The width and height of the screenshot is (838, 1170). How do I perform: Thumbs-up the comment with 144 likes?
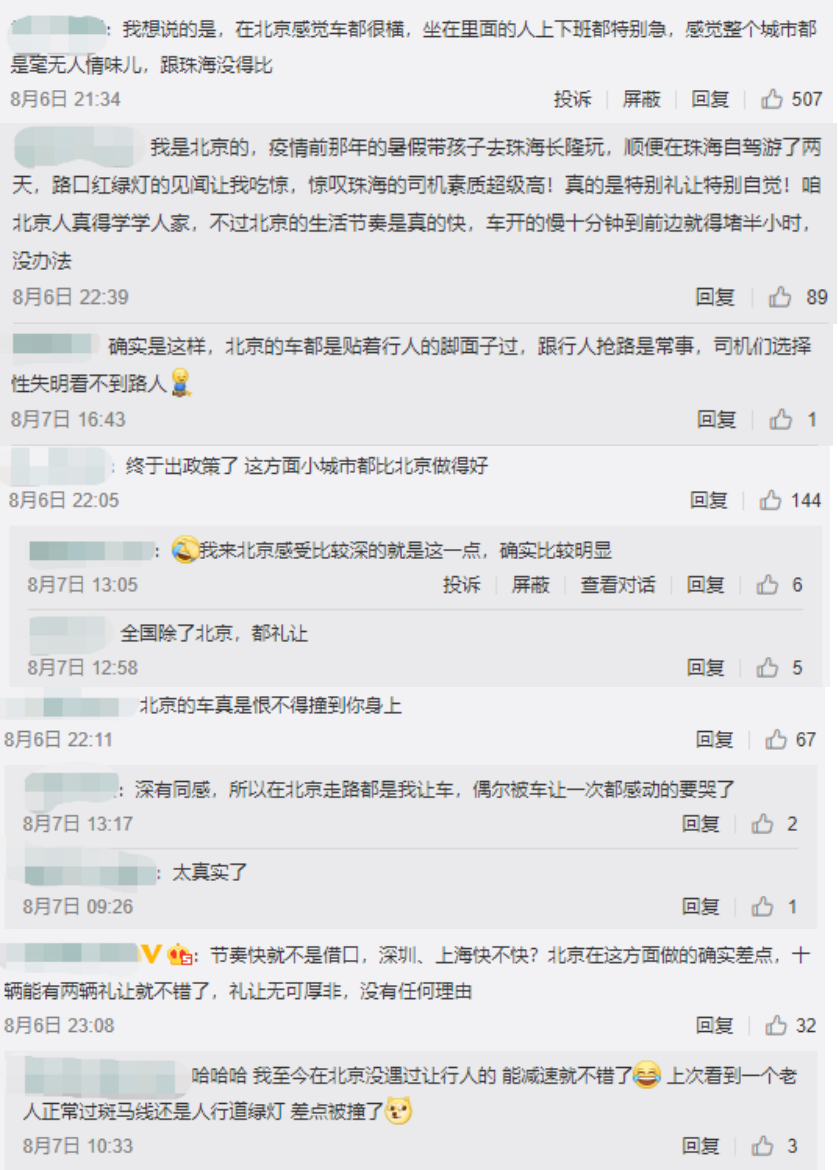pyautogui.click(x=770, y=500)
